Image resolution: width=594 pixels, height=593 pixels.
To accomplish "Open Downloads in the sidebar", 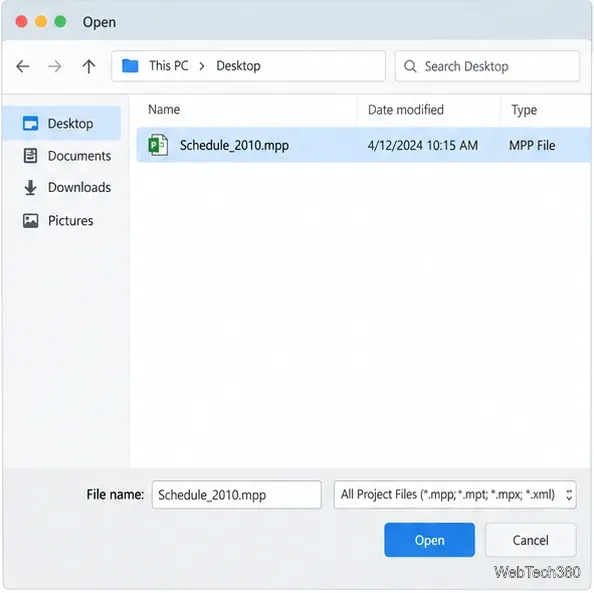I will coord(67,188).
